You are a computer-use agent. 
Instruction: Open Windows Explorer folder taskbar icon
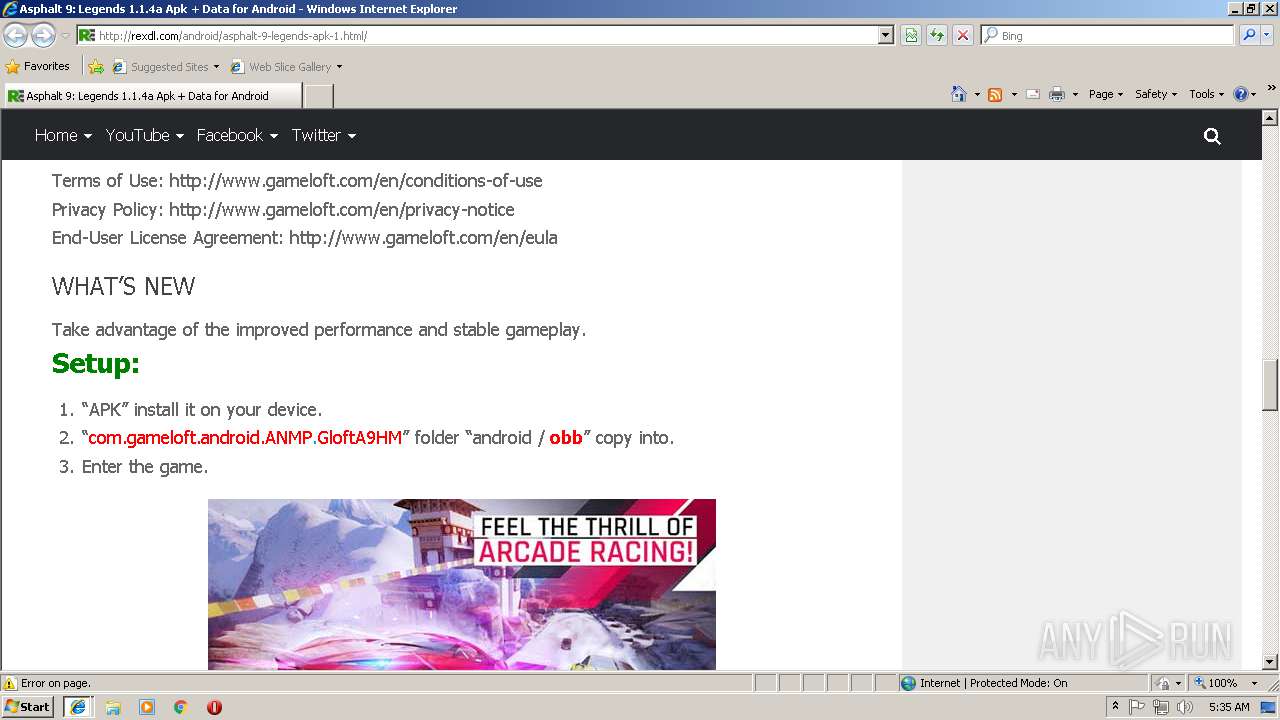[x=113, y=707]
